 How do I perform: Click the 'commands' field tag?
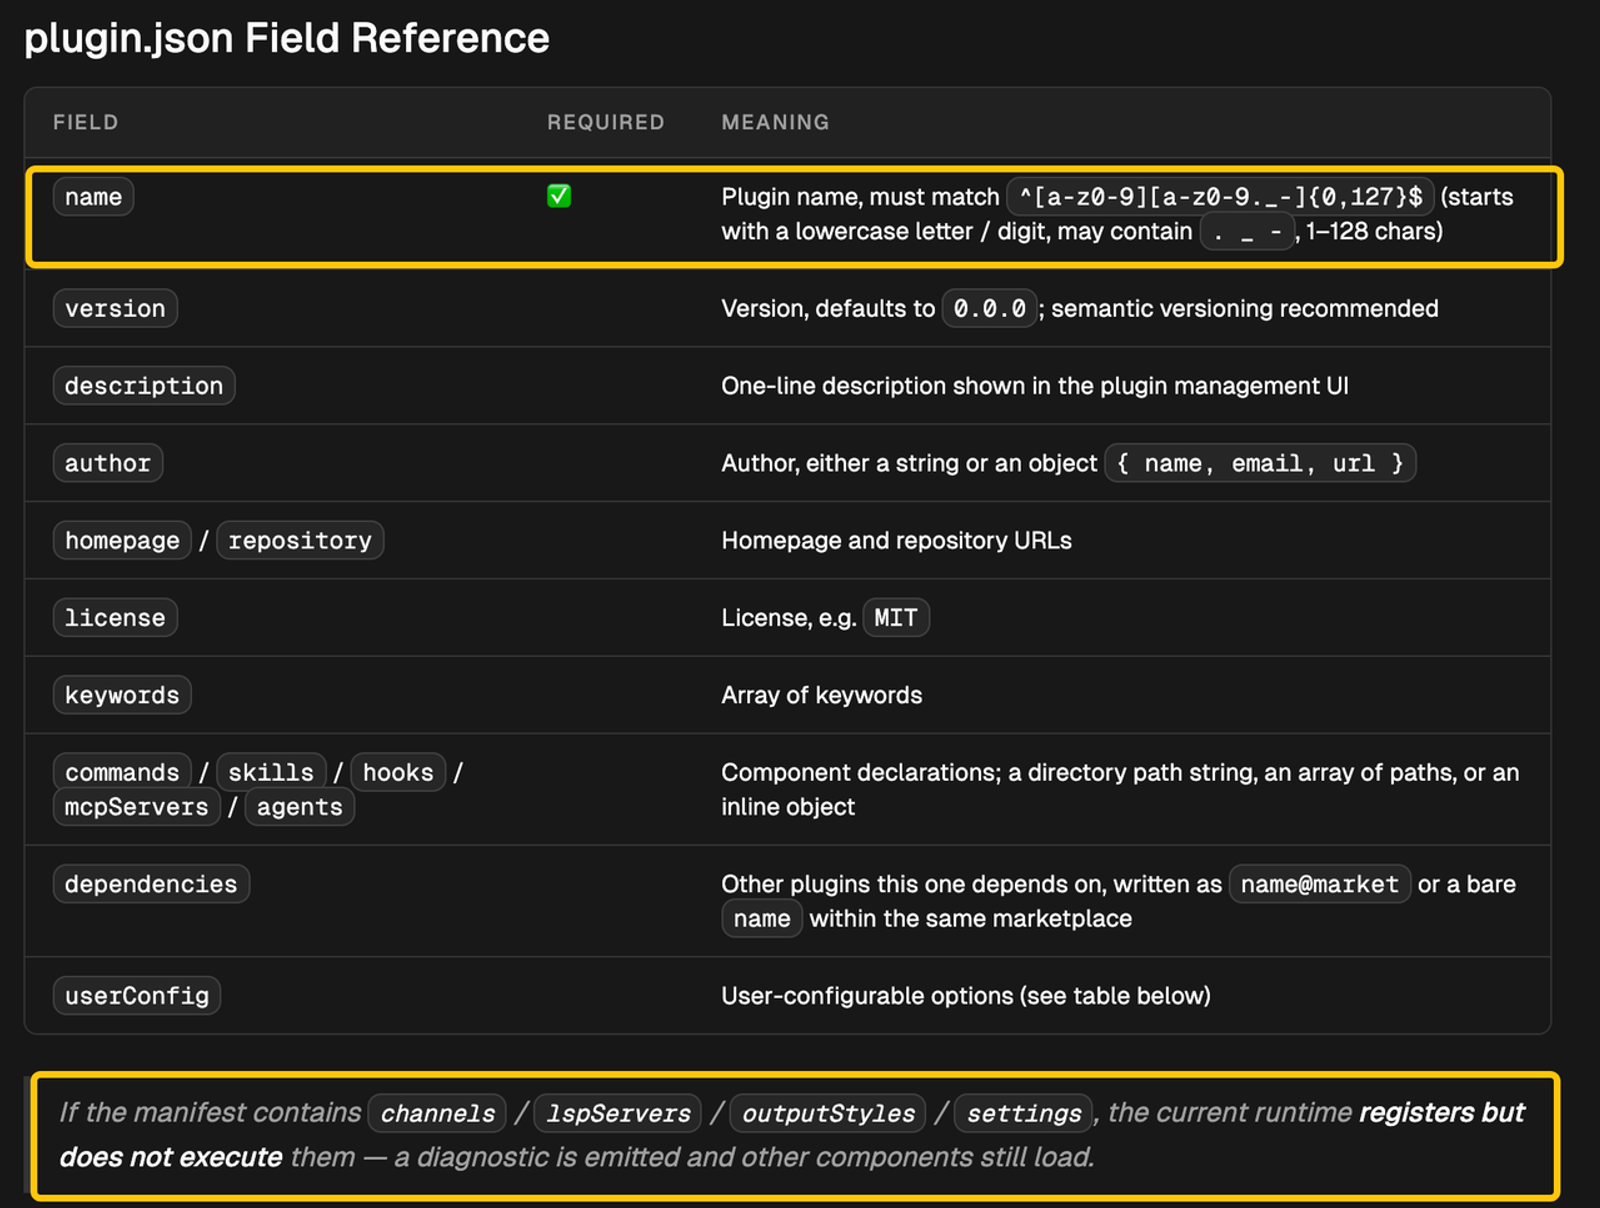pos(122,772)
